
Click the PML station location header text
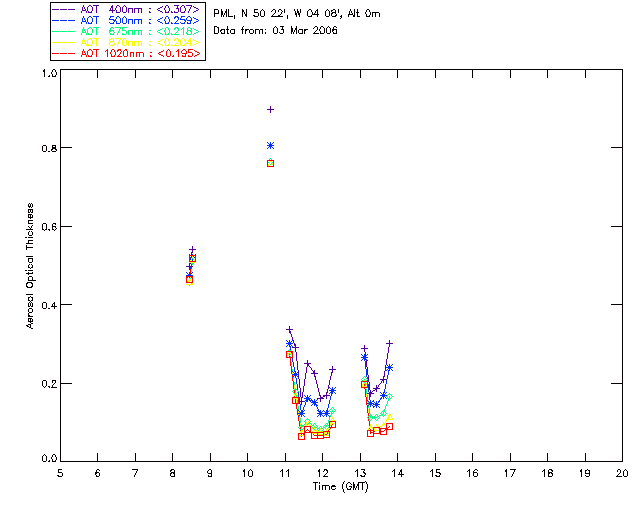(x=297, y=14)
